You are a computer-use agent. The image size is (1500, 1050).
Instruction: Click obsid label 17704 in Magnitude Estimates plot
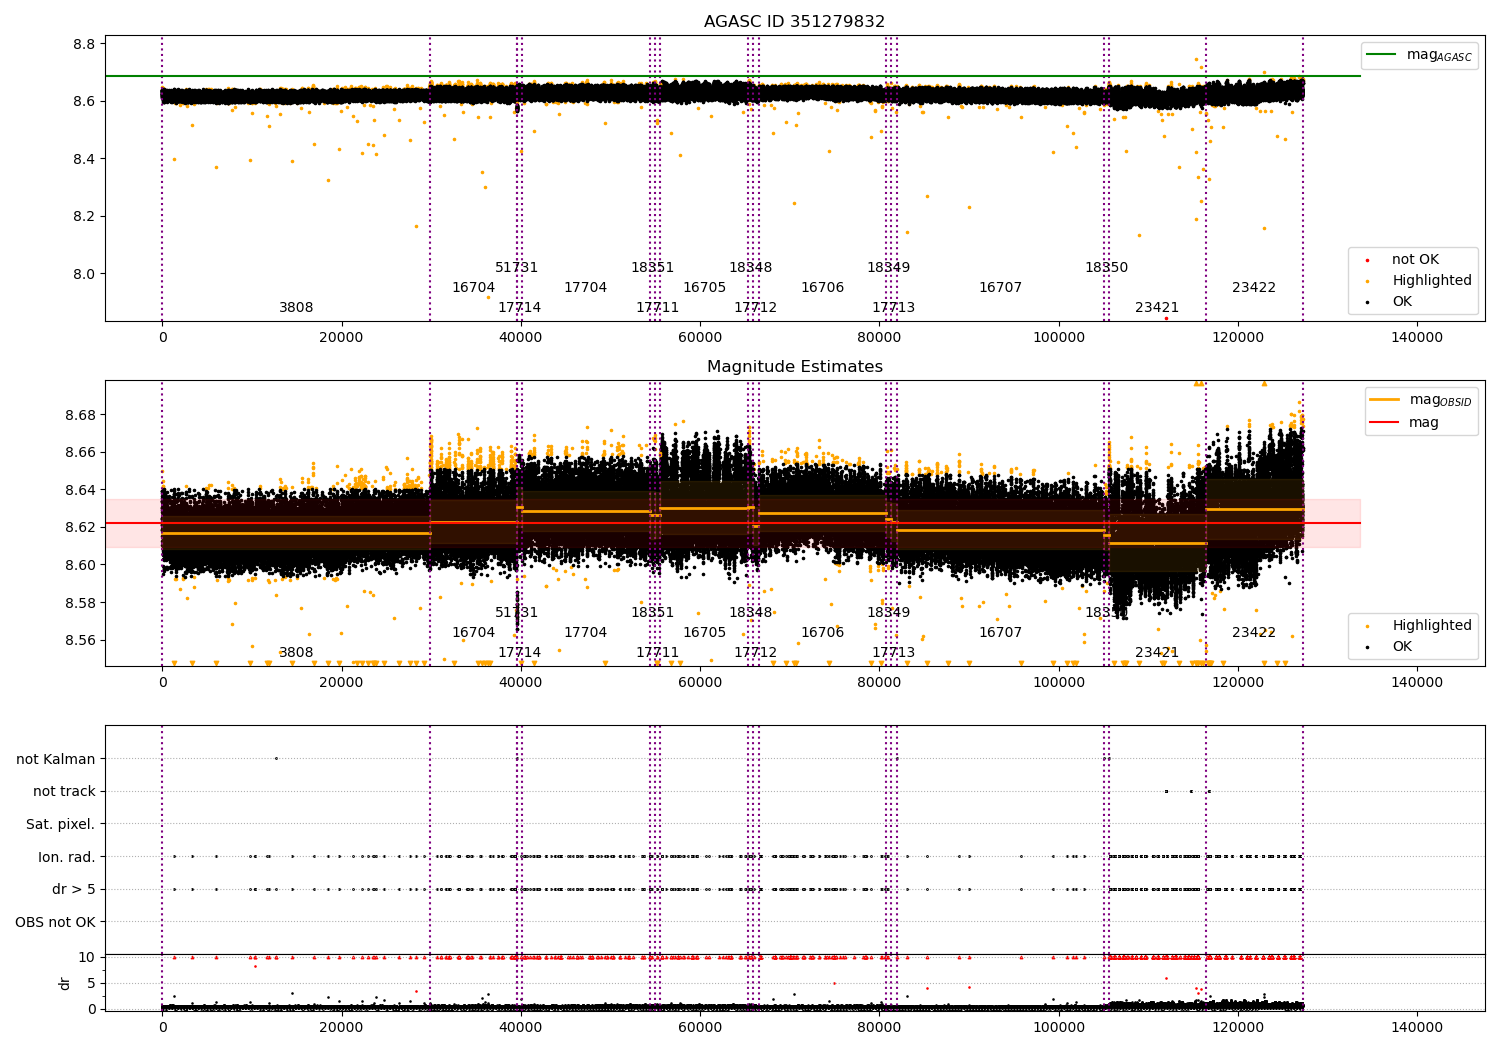[x=585, y=633]
